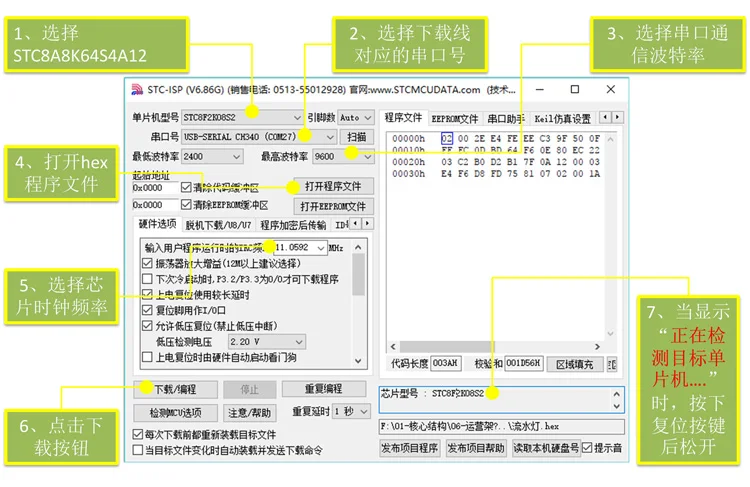The width and height of the screenshot is (750, 487).
Task: Click hex view scroll right arrow
Action: coord(597,346)
